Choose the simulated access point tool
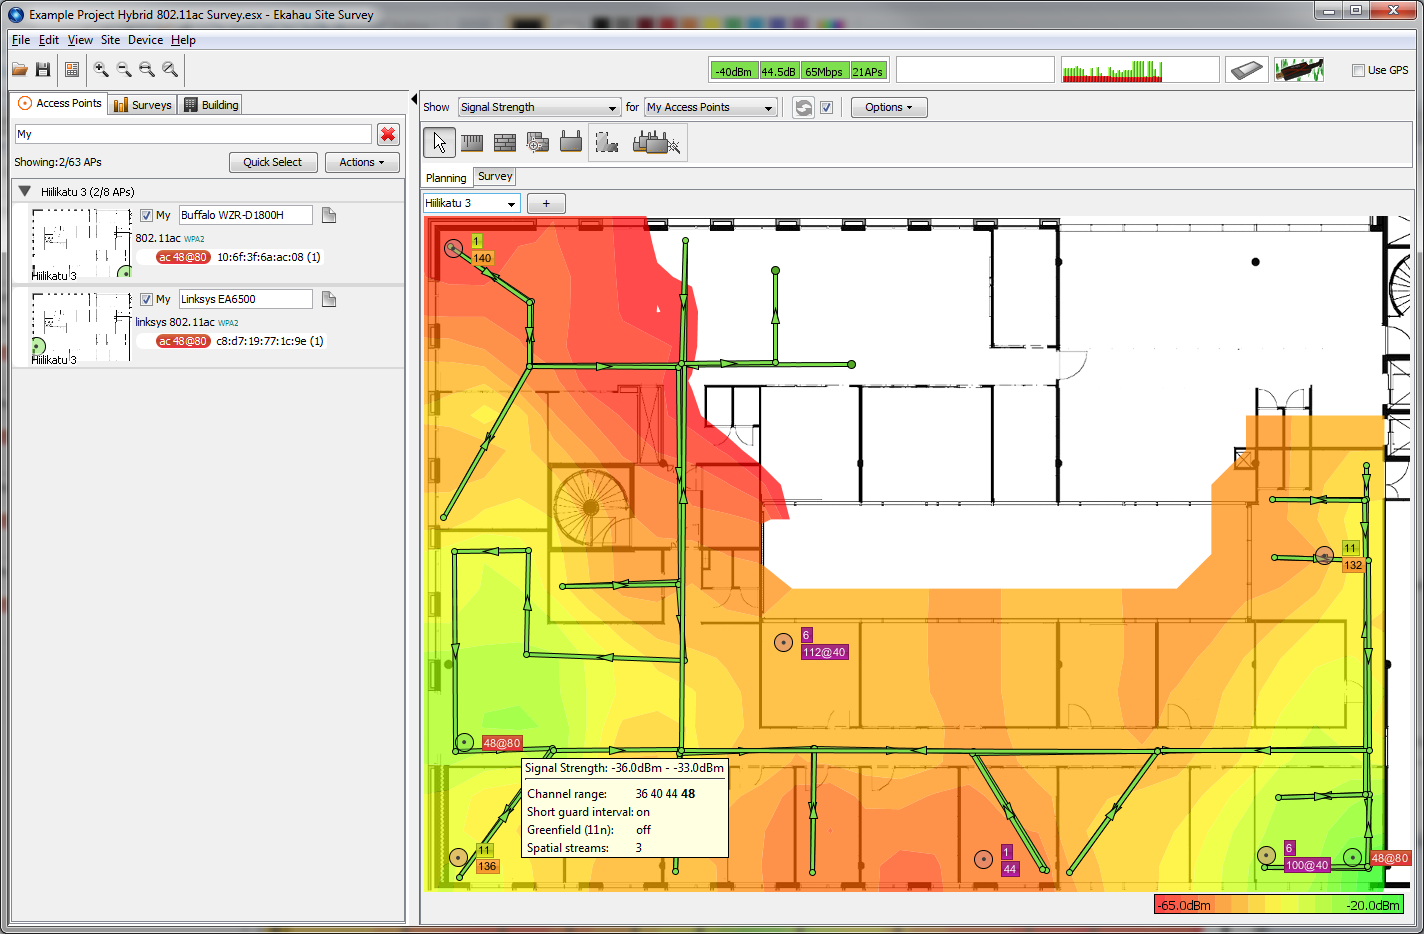This screenshot has height=934, width=1424. click(x=571, y=143)
